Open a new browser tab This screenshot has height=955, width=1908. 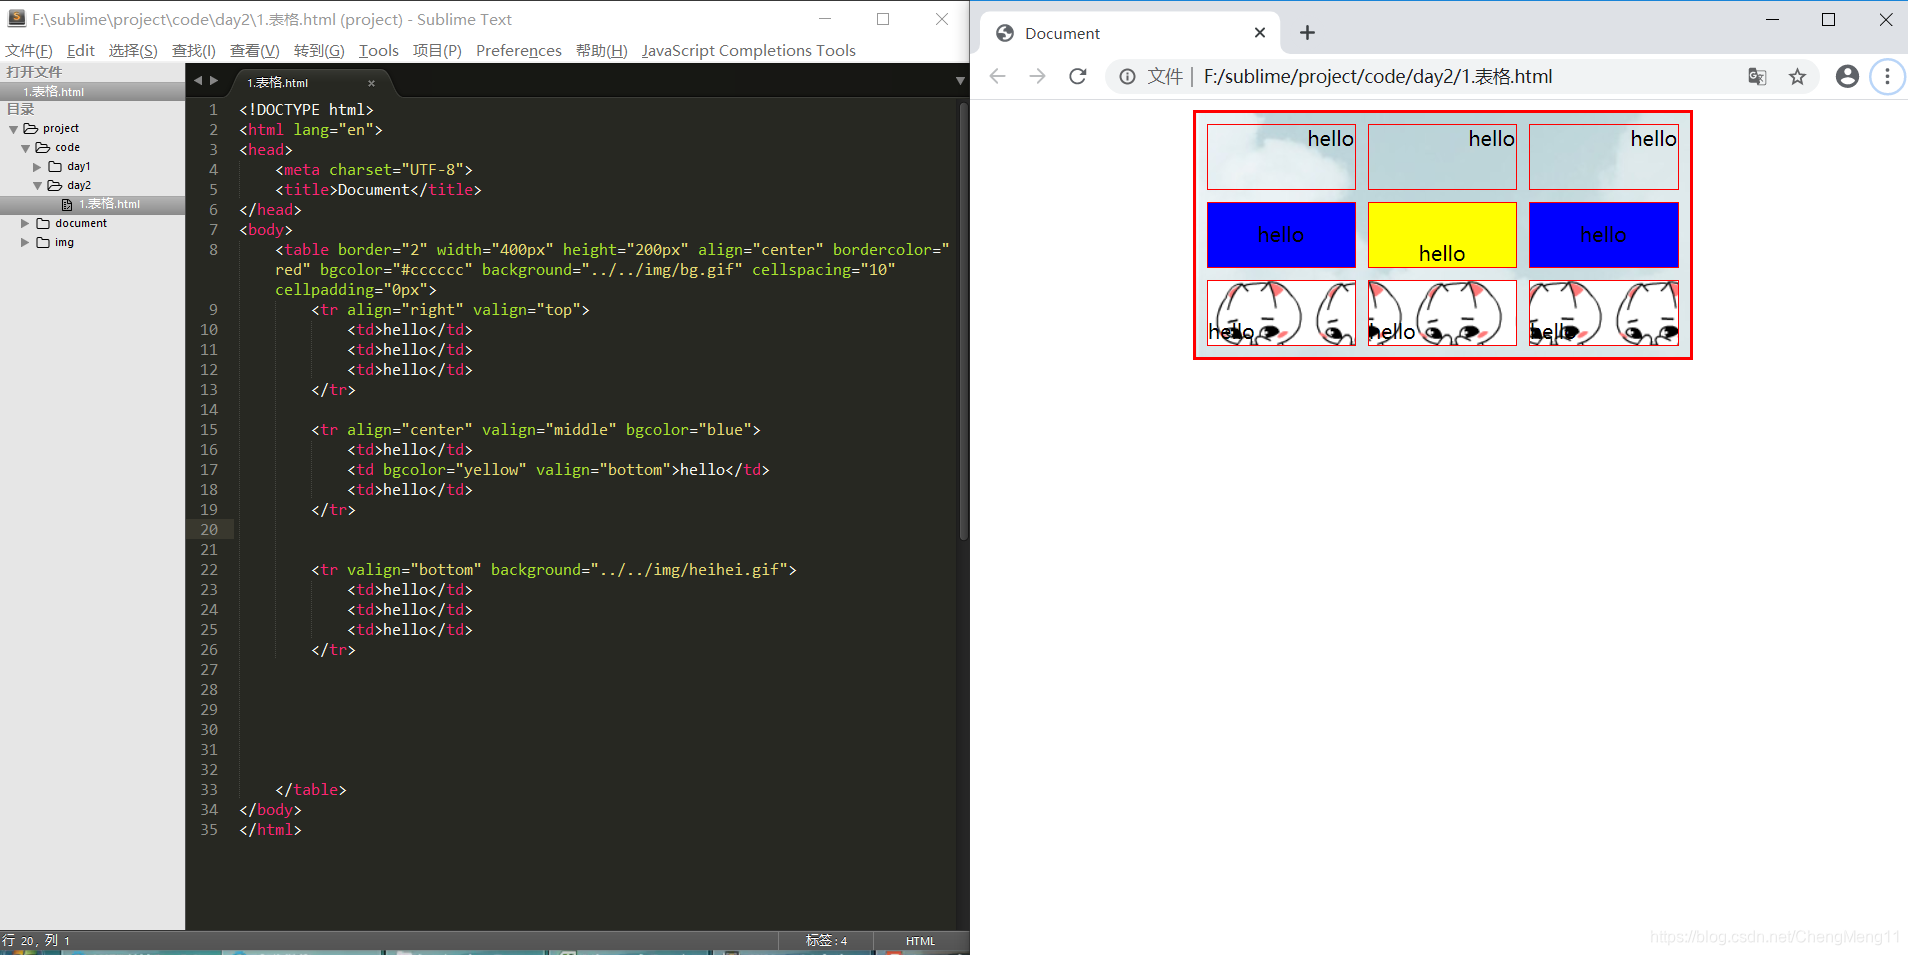(1307, 33)
